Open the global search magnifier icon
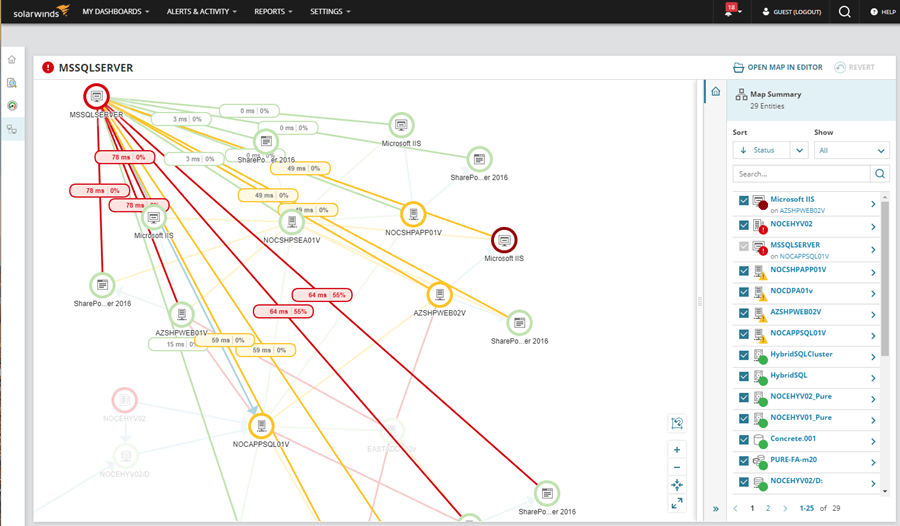900x526 pixels. [844, 11]
